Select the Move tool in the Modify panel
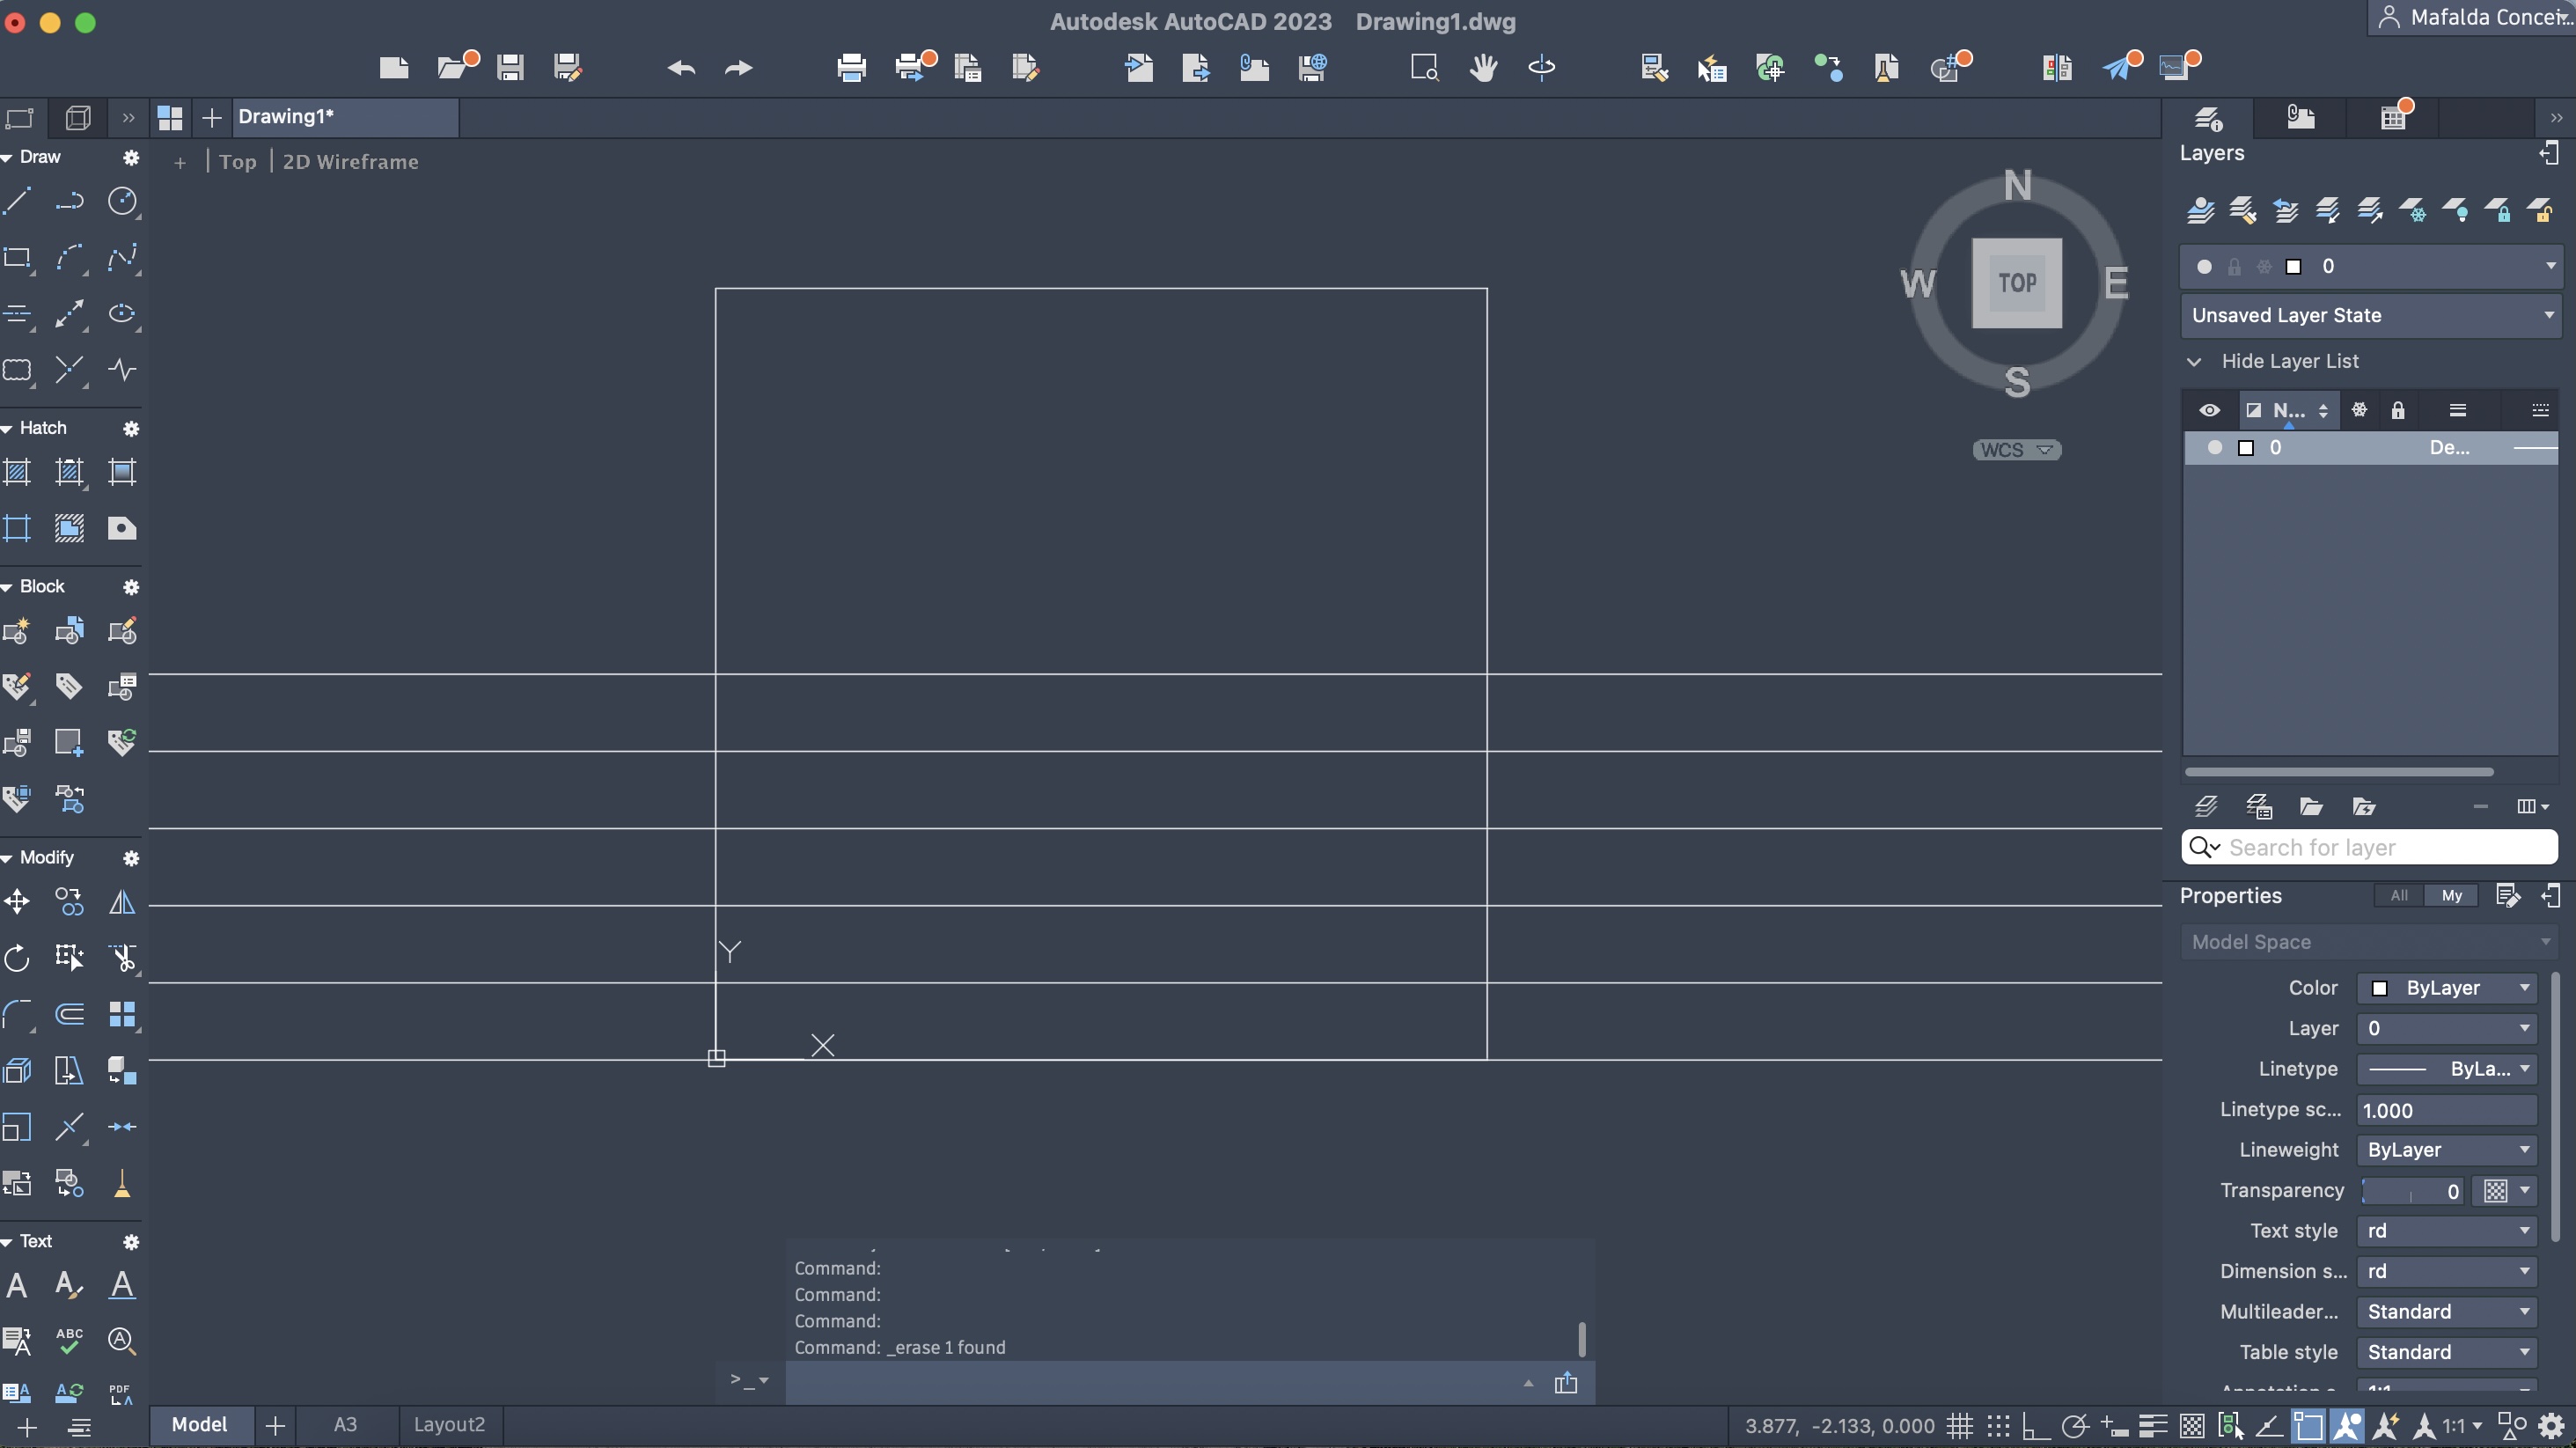 17,902
